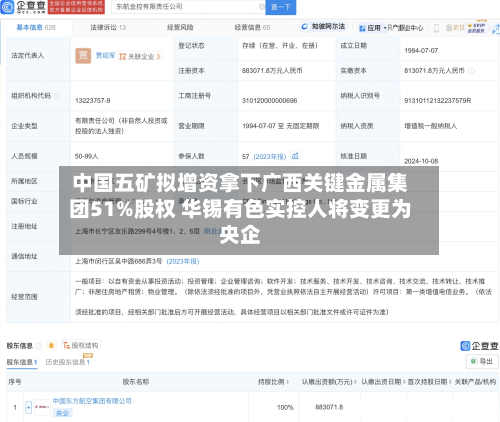Click the 100% shareholding ratio cell
Screen dimensions: 500x422
(285, 407)
